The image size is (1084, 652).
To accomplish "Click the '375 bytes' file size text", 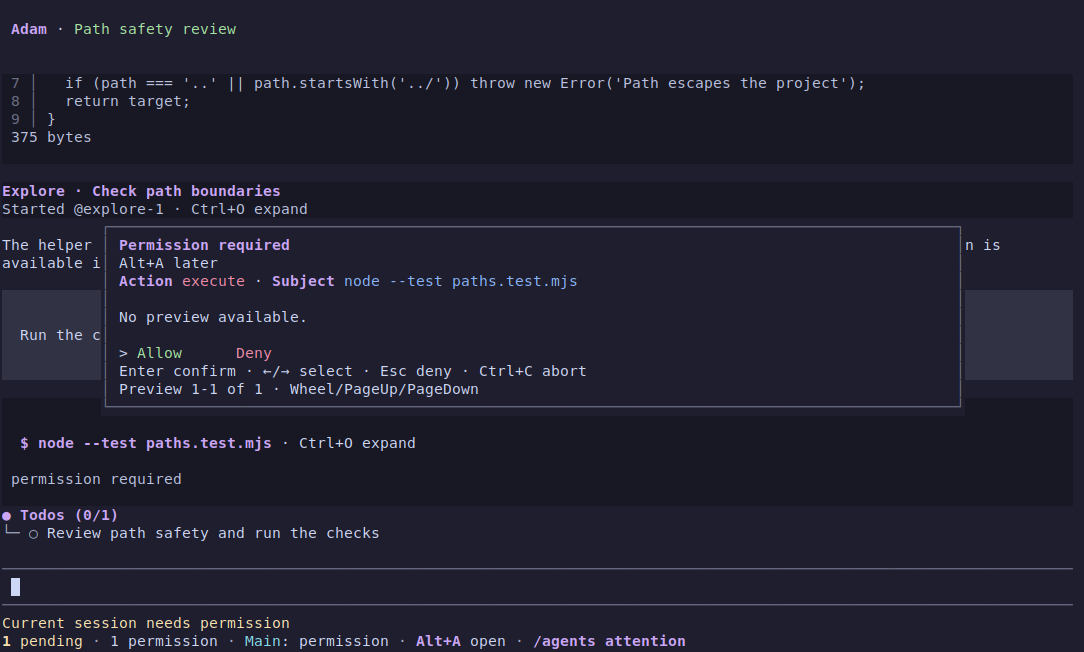I will (x=51, y=137).
